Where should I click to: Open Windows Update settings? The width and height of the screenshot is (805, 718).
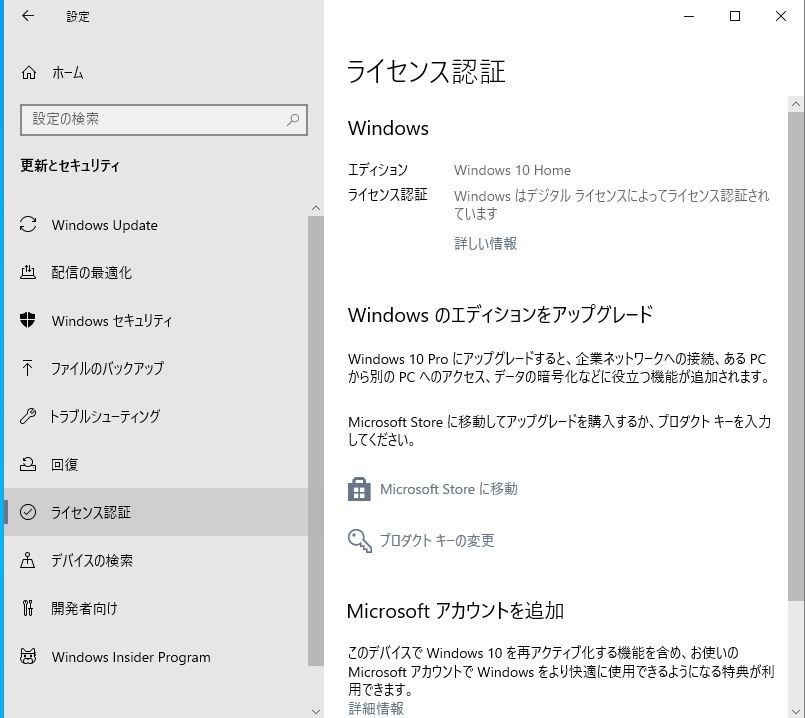click(156, 225)
